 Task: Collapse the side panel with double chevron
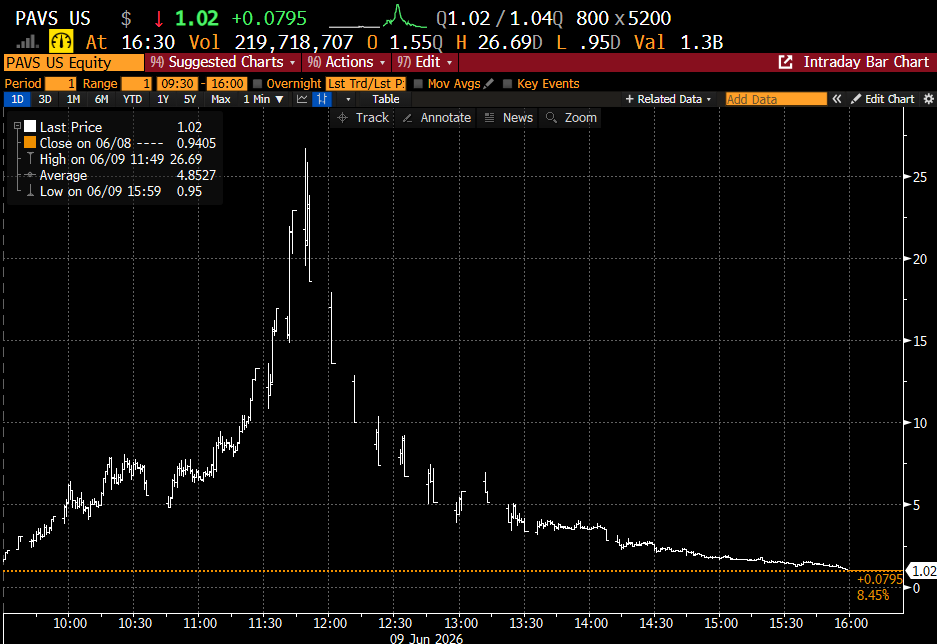pyautogui.click(x=837, y=99)
